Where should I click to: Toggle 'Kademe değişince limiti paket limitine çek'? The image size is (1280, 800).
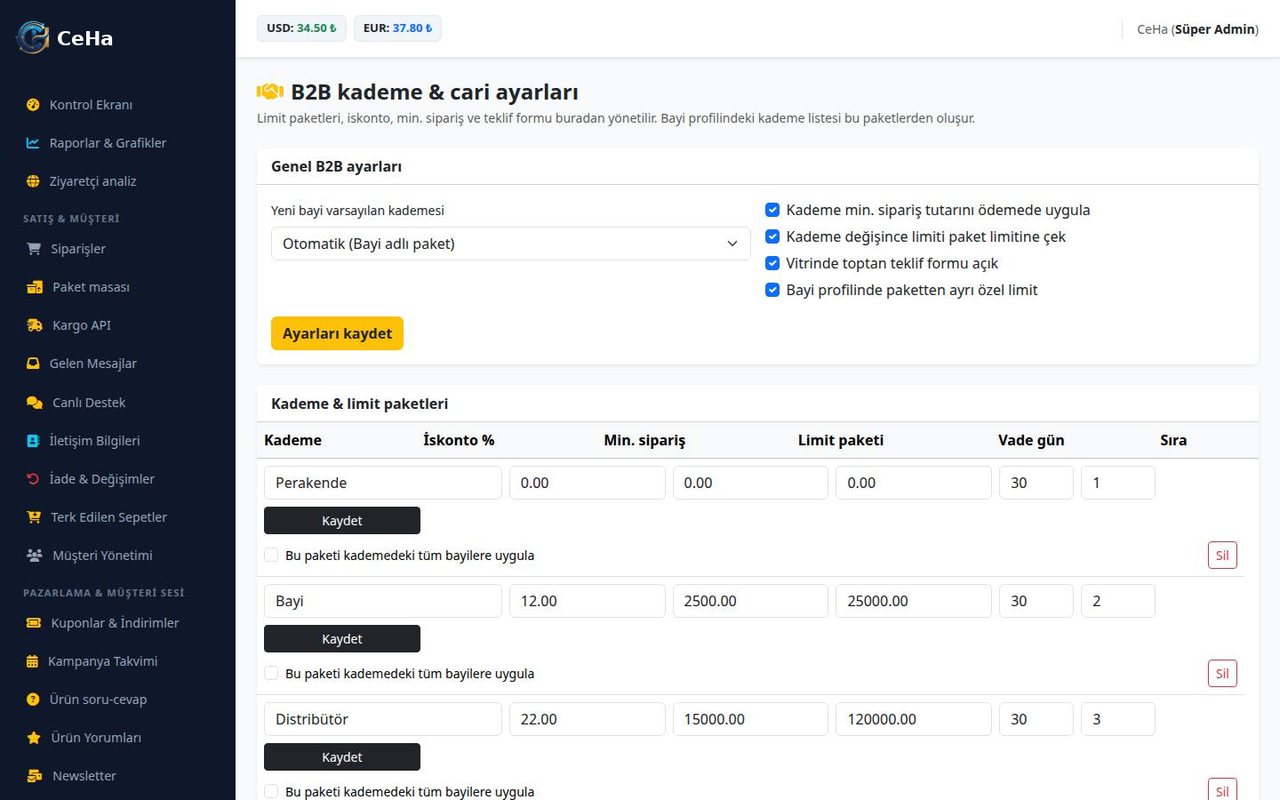[772, 237]
